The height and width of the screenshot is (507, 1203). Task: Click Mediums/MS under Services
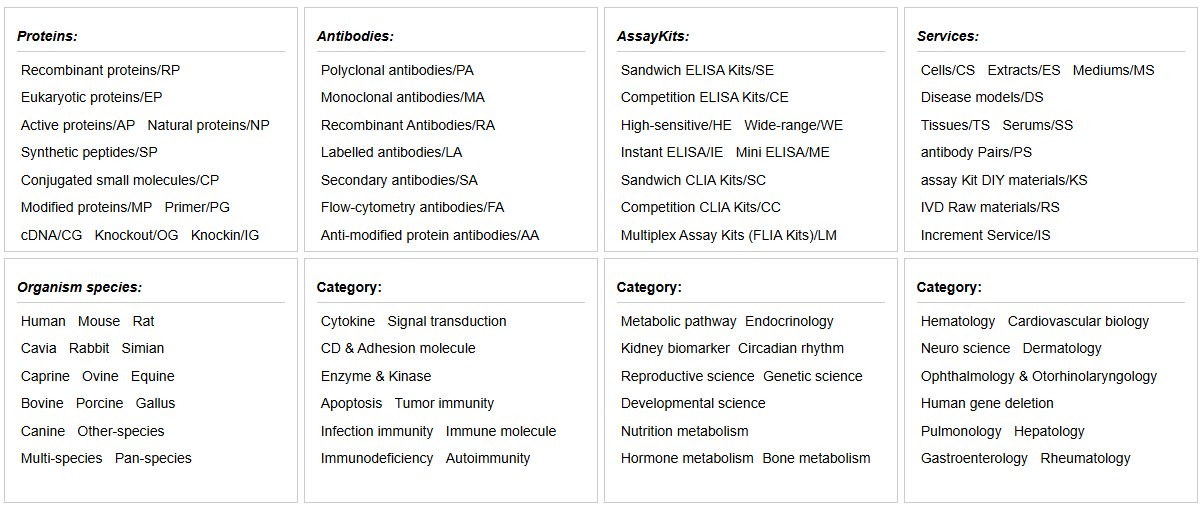coord(1113,70)
